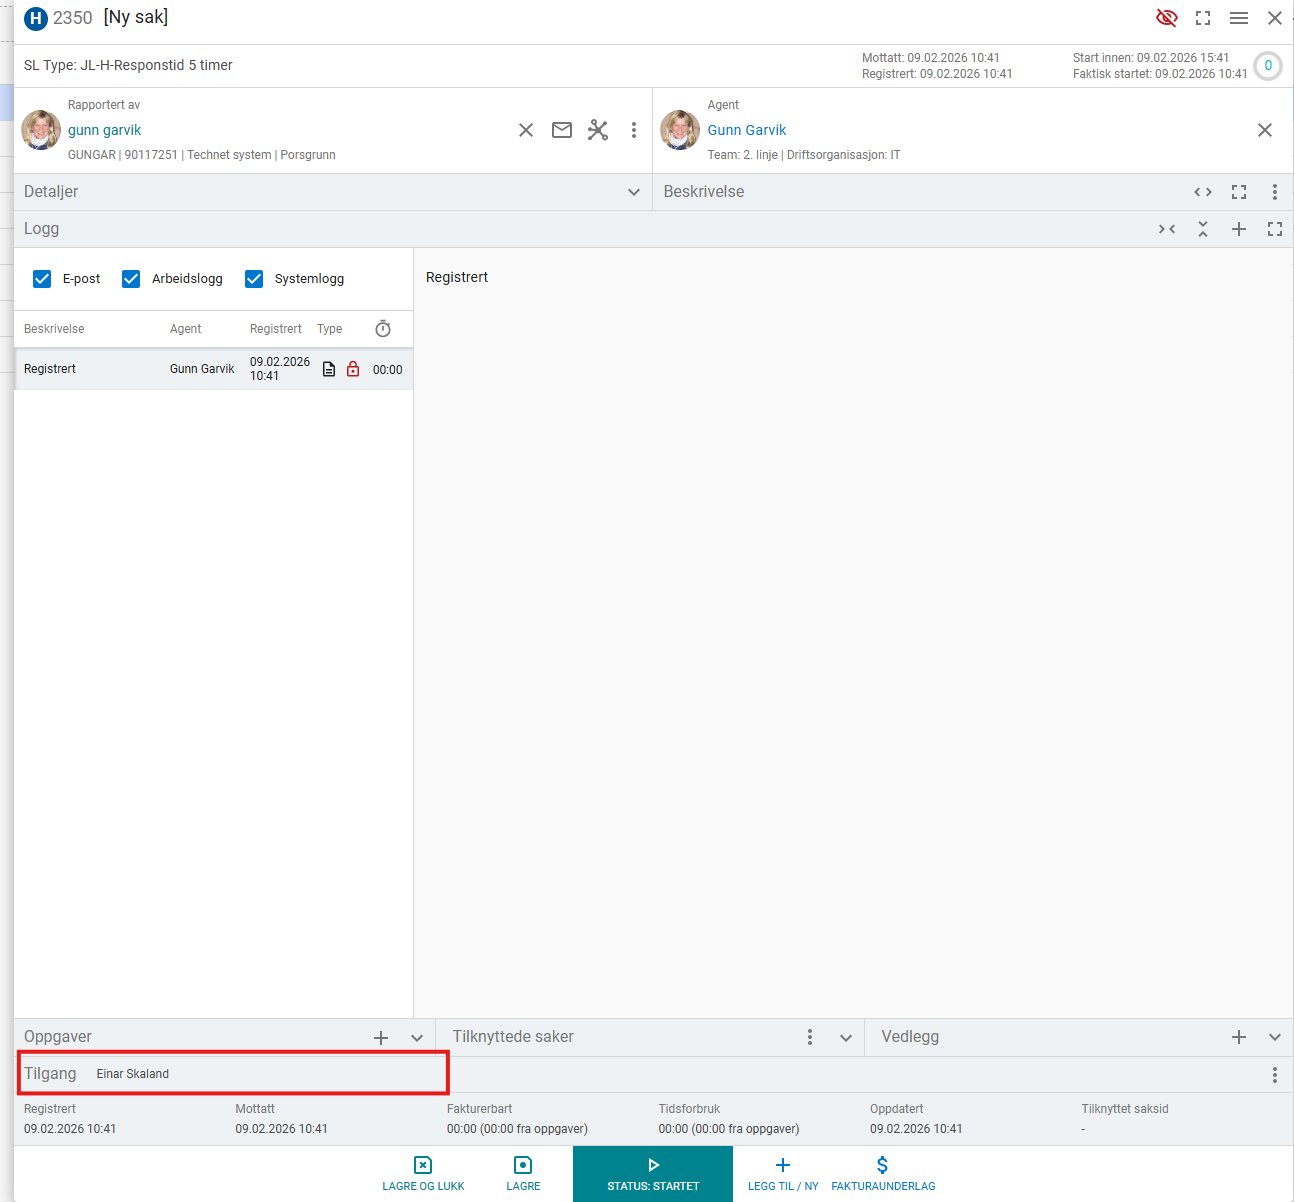Add a new attachment in Vedlegg
Image resolution: width=1294 pixels, height=1202 pixels.
click(x=1238, y=1037)
